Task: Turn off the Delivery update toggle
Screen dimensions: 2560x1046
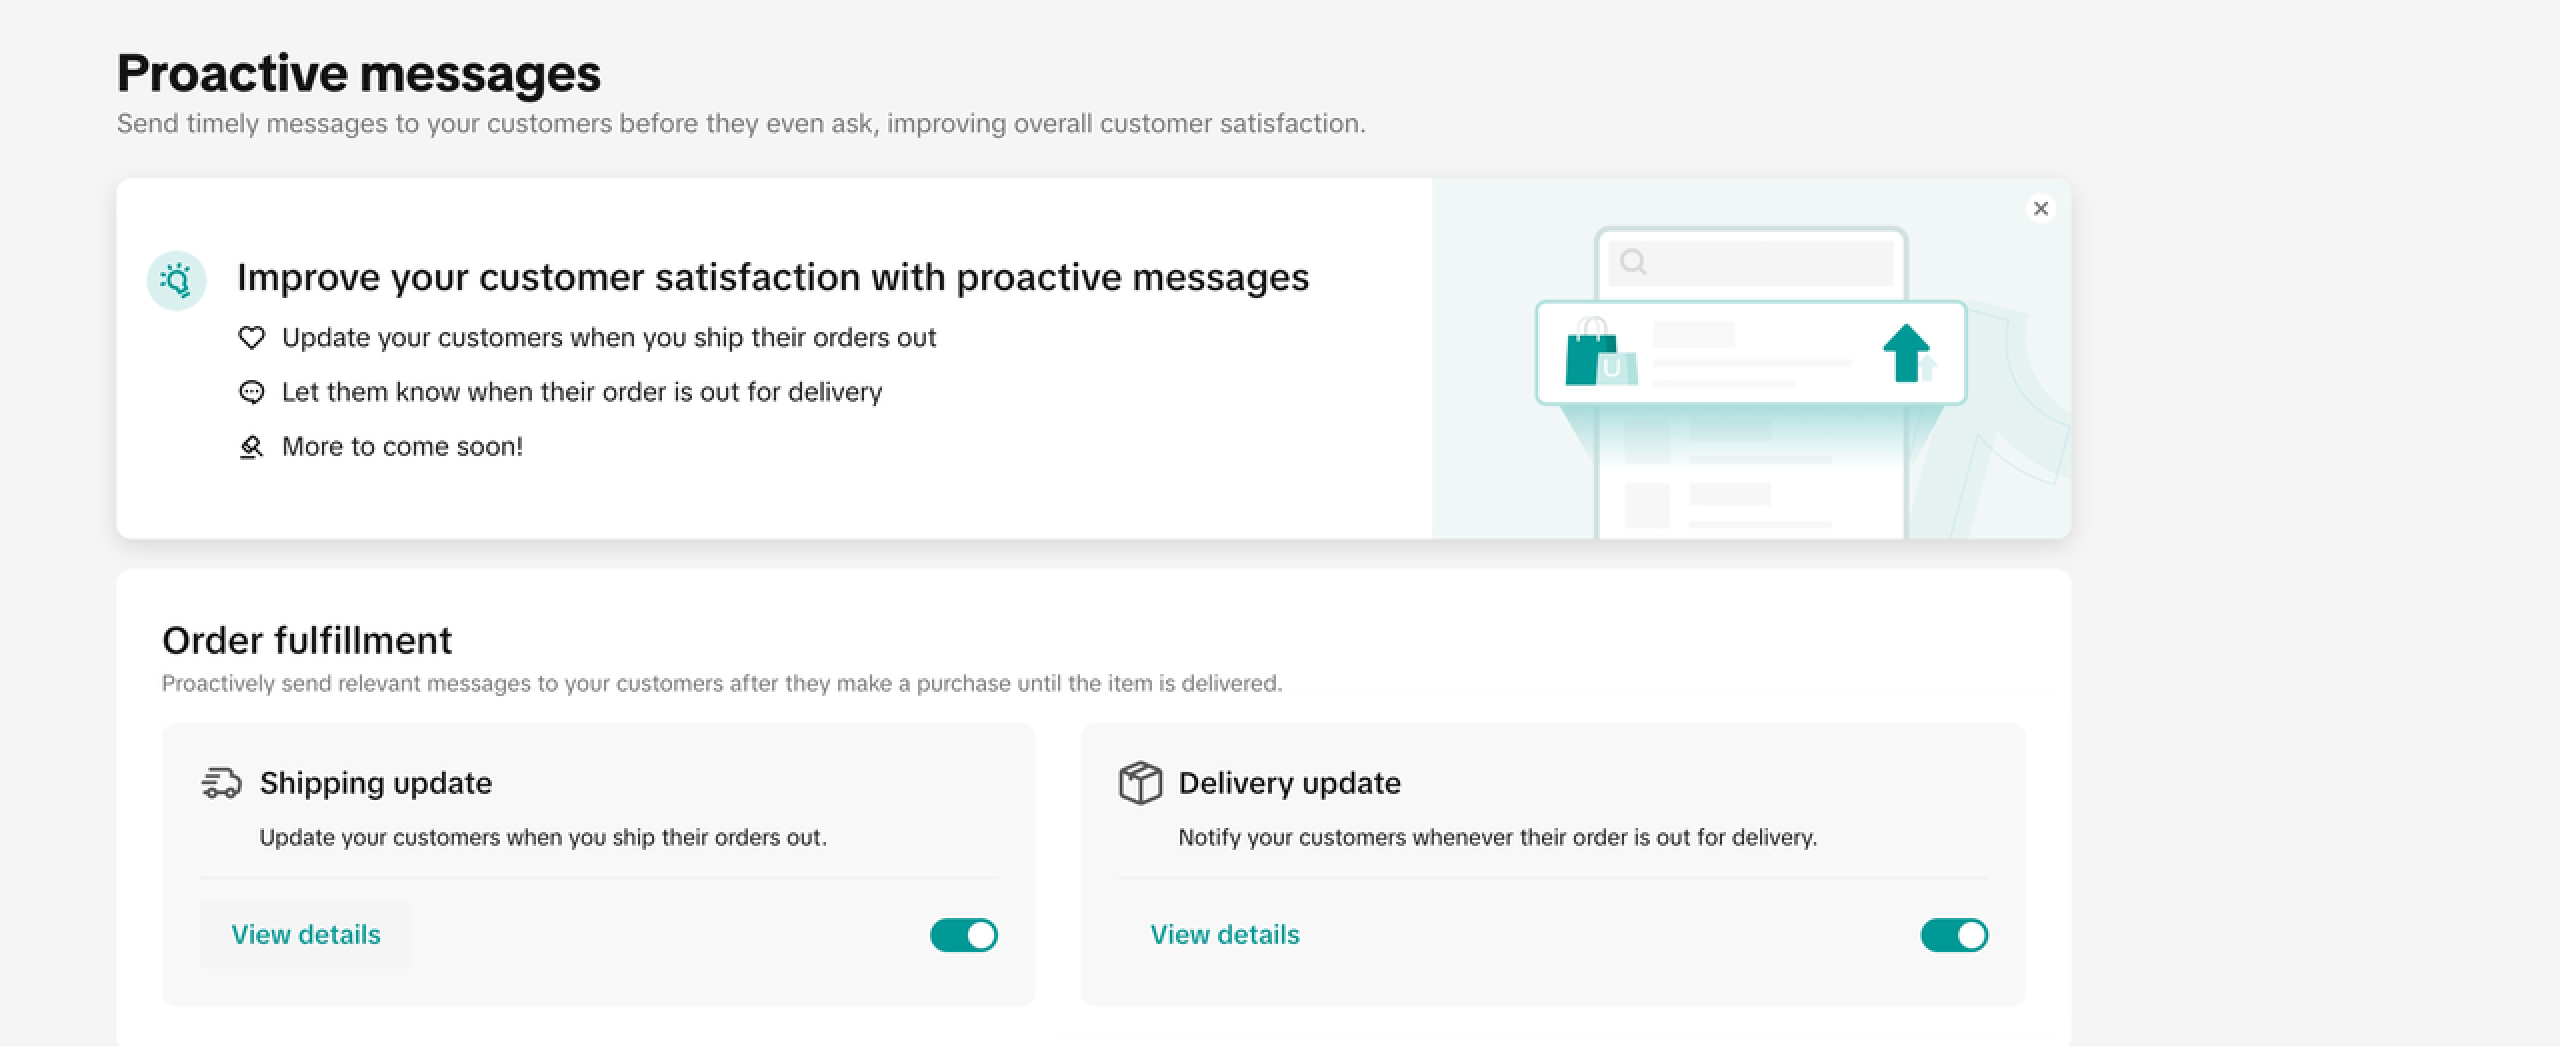Action: 1954,935
